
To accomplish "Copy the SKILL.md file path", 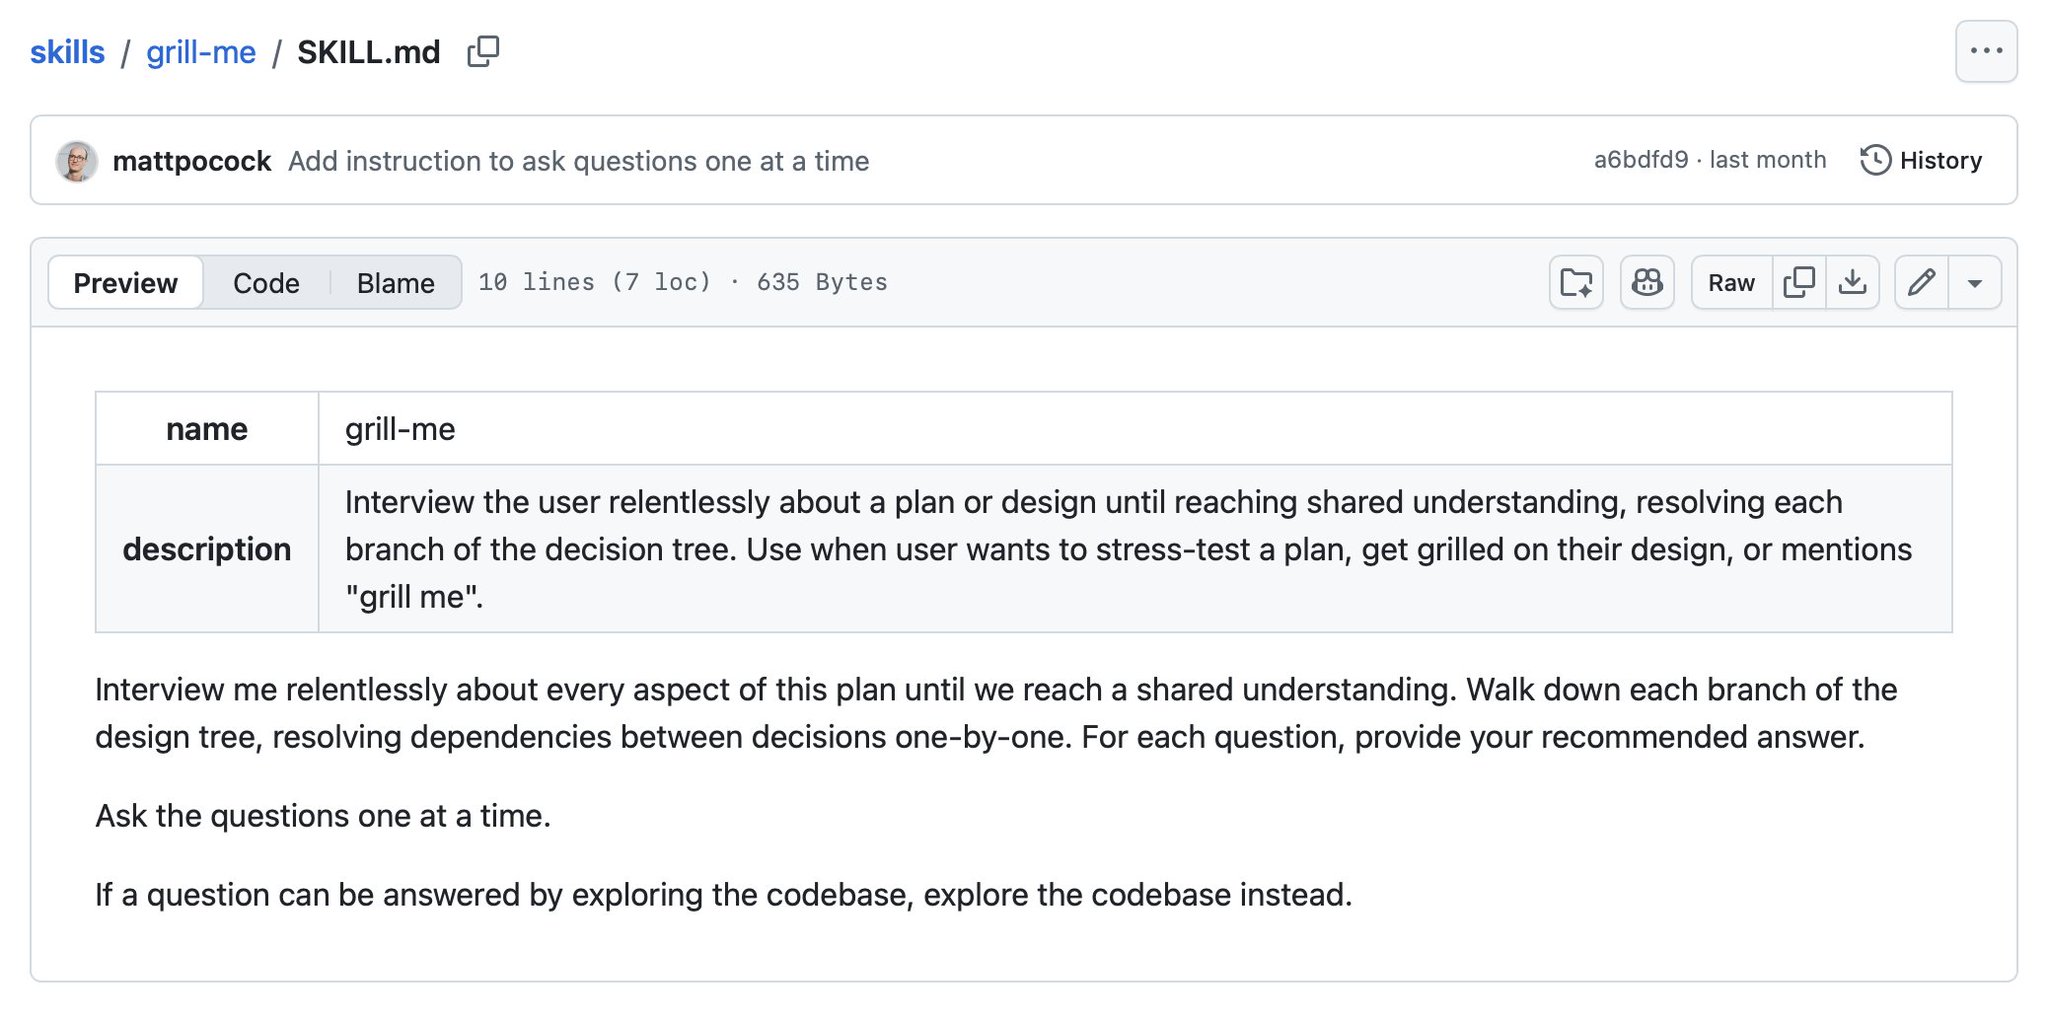I will [483, 51].
